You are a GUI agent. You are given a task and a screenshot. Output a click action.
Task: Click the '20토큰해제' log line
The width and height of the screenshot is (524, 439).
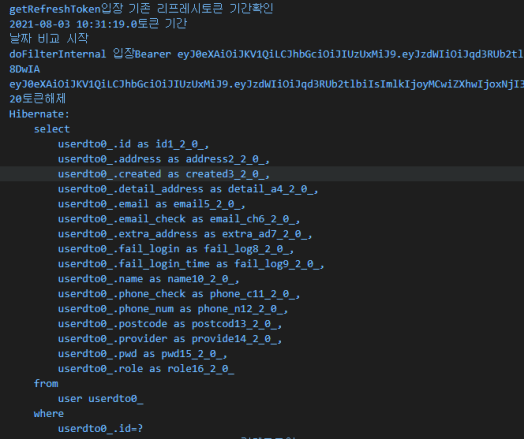(37, 99)
